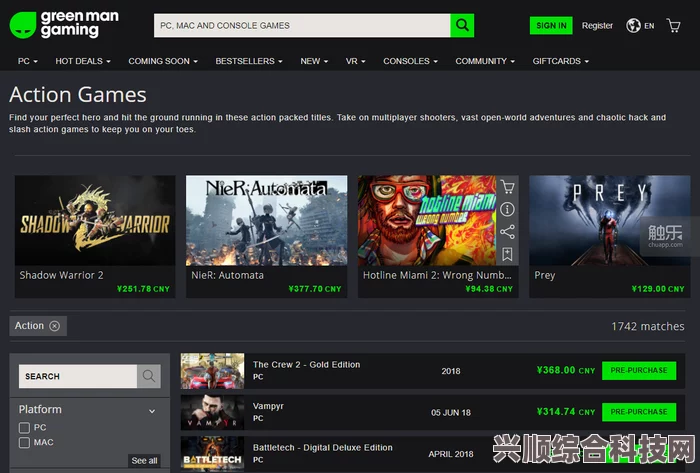Click the SIGN IN button
Image resolution: width=700 pixels, height=473 pixels.
tap(551, 25)
